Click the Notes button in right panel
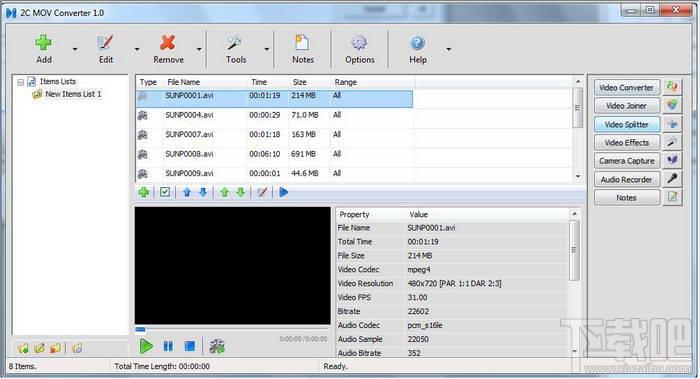Image resolution: width=700 pixels, height=379 pixels. (626, 198)
